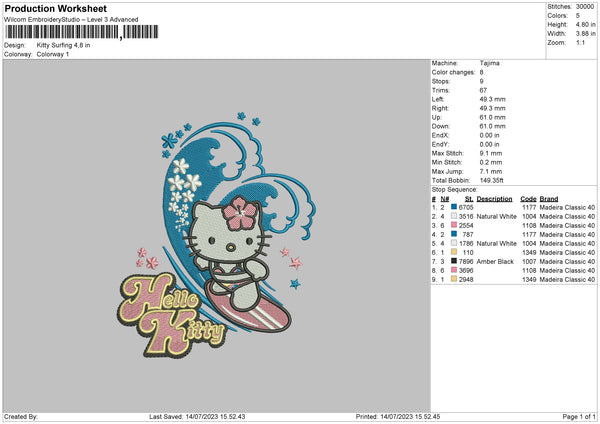Image resolution: width=600 pixels, height=424 pixels.
Task: Select the white swatch beside stitch count 3516
Action: [454, 216]
